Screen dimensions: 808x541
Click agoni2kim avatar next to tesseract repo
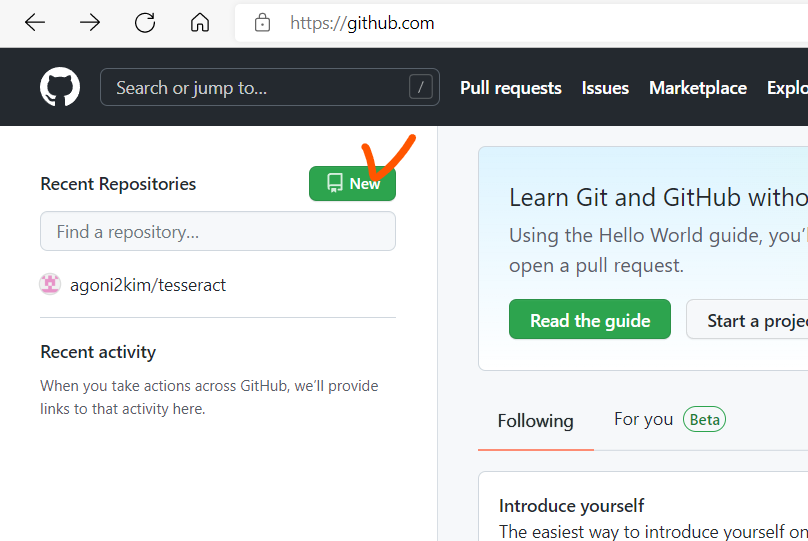50,284
